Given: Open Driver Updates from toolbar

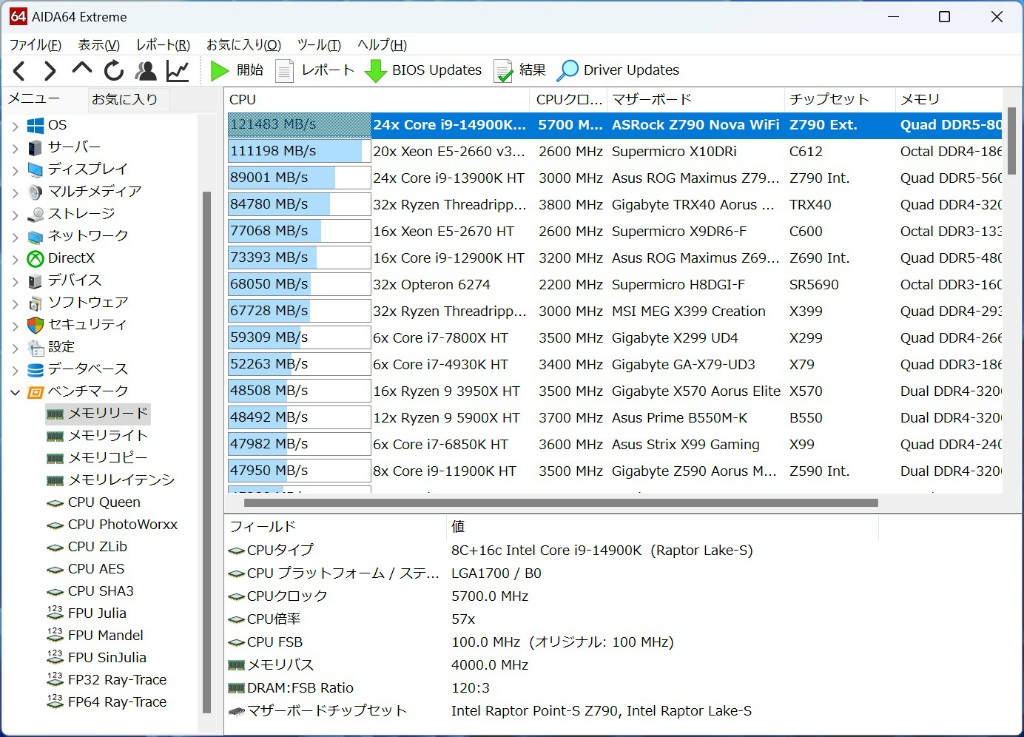Looking at the screenshot, I should pyautogui.click(x=618, y=70).
